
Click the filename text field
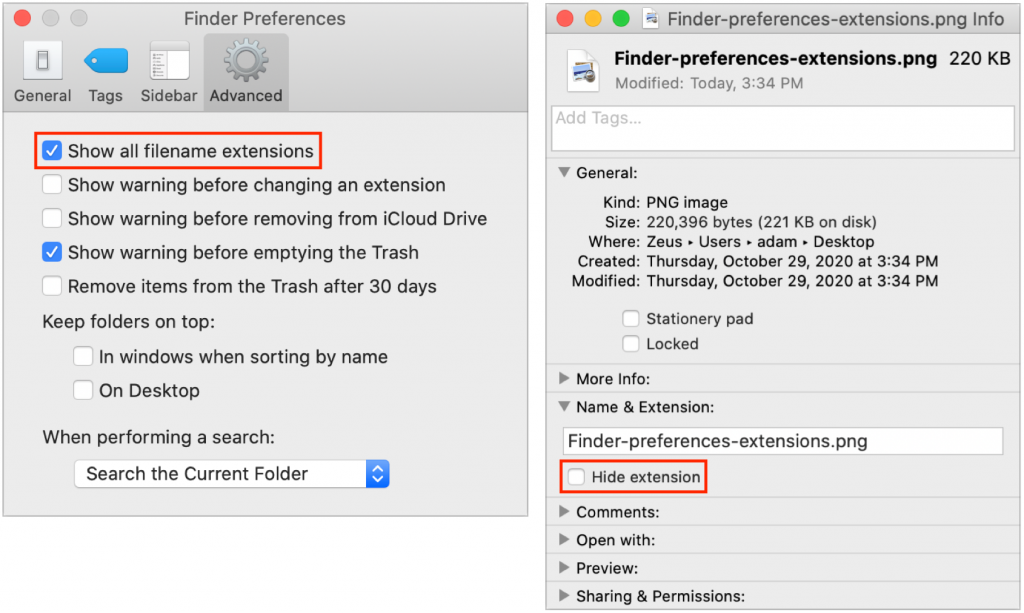point(782,441)
